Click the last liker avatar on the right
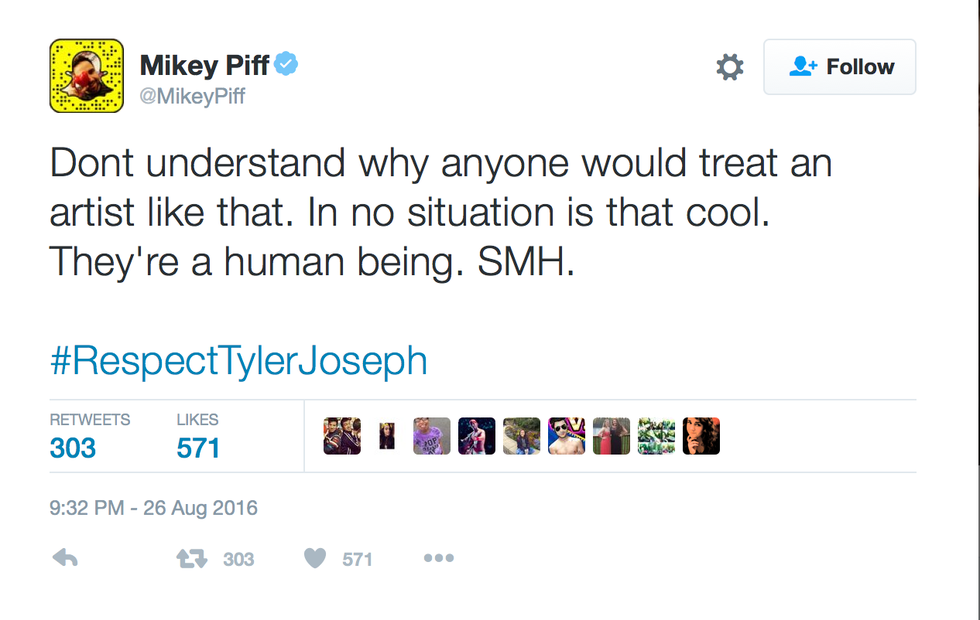This screenshot has height=620, width=980. pos(701,436)
